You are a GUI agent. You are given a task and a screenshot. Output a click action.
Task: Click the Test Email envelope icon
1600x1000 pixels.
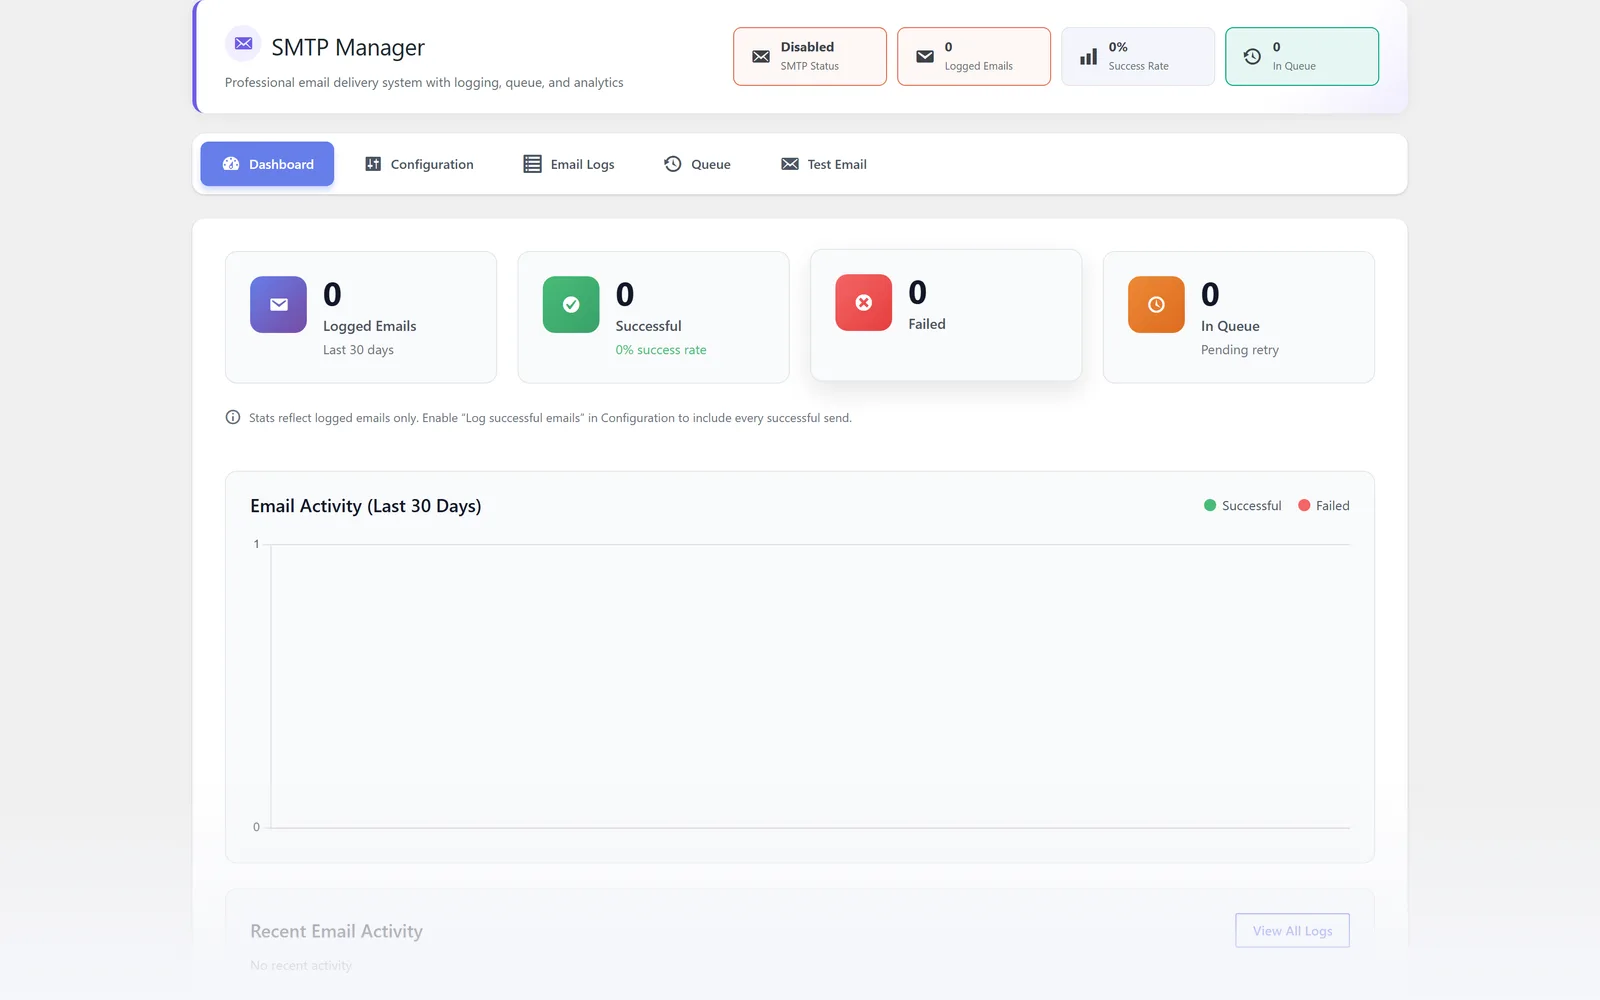(x=790, y=164)
